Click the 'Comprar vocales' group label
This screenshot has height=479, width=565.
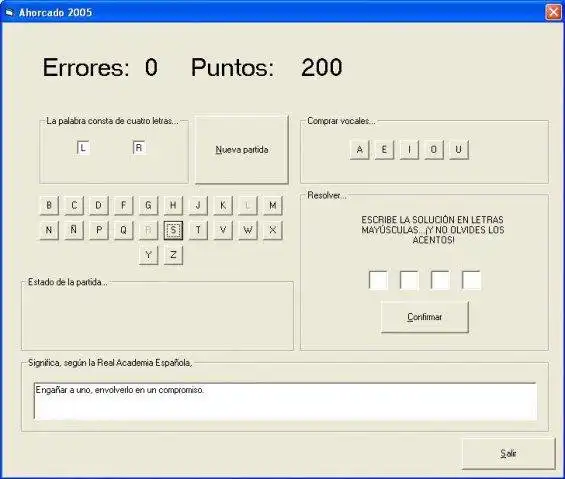click(341, 121)
